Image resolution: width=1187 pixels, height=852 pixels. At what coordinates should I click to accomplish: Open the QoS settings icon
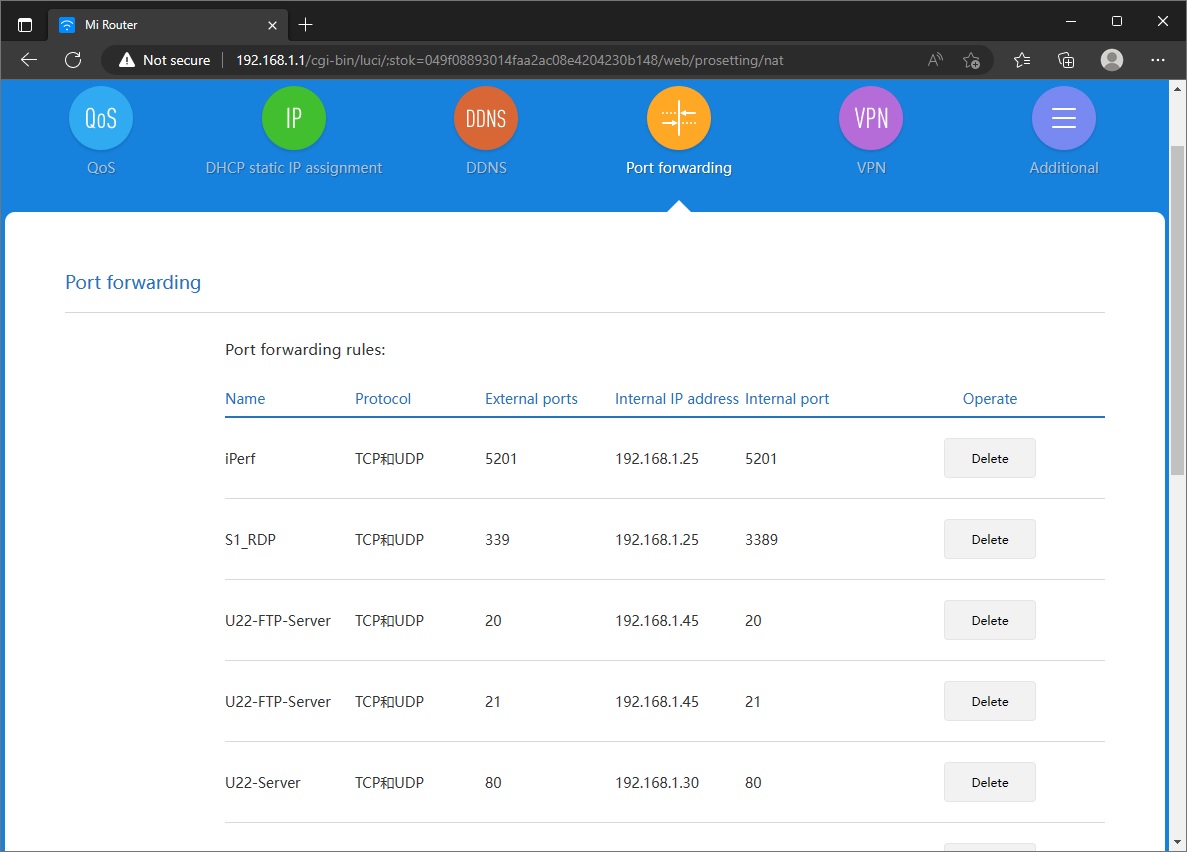pos(100,118)
